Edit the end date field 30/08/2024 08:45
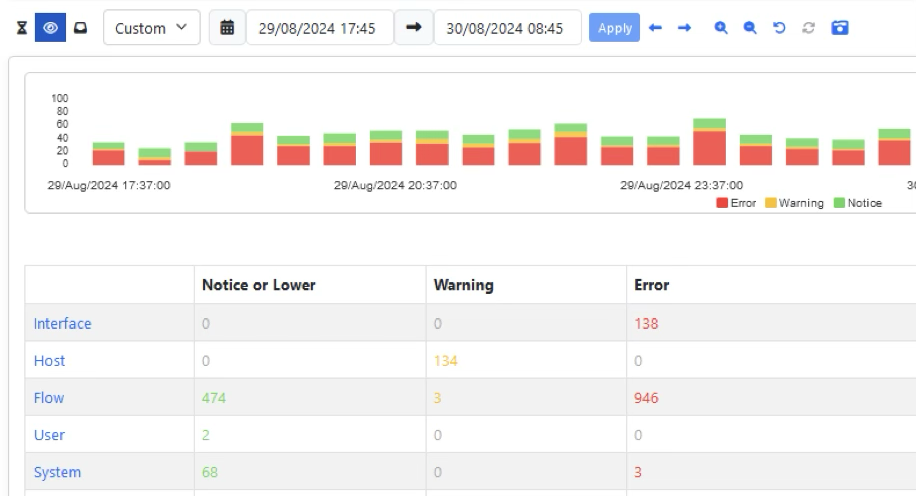The width and height of the screenshot is (916, 496). tap(508, 27)
